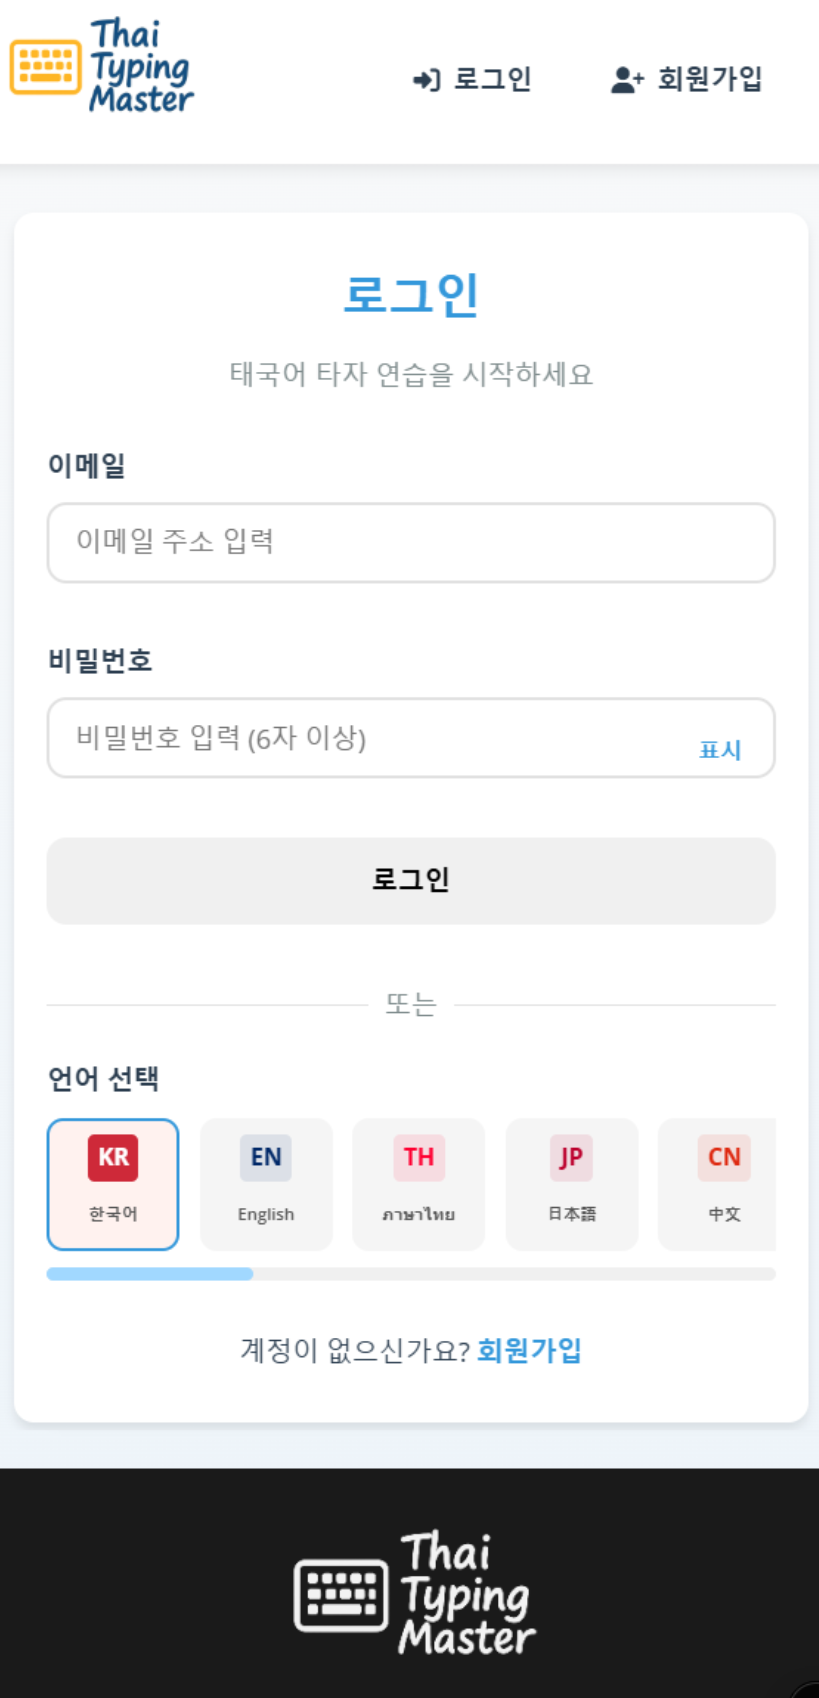This screenshot has width=819, height=1698.
Task: Toggle password visibility with 표시
Action: (720, 750)
